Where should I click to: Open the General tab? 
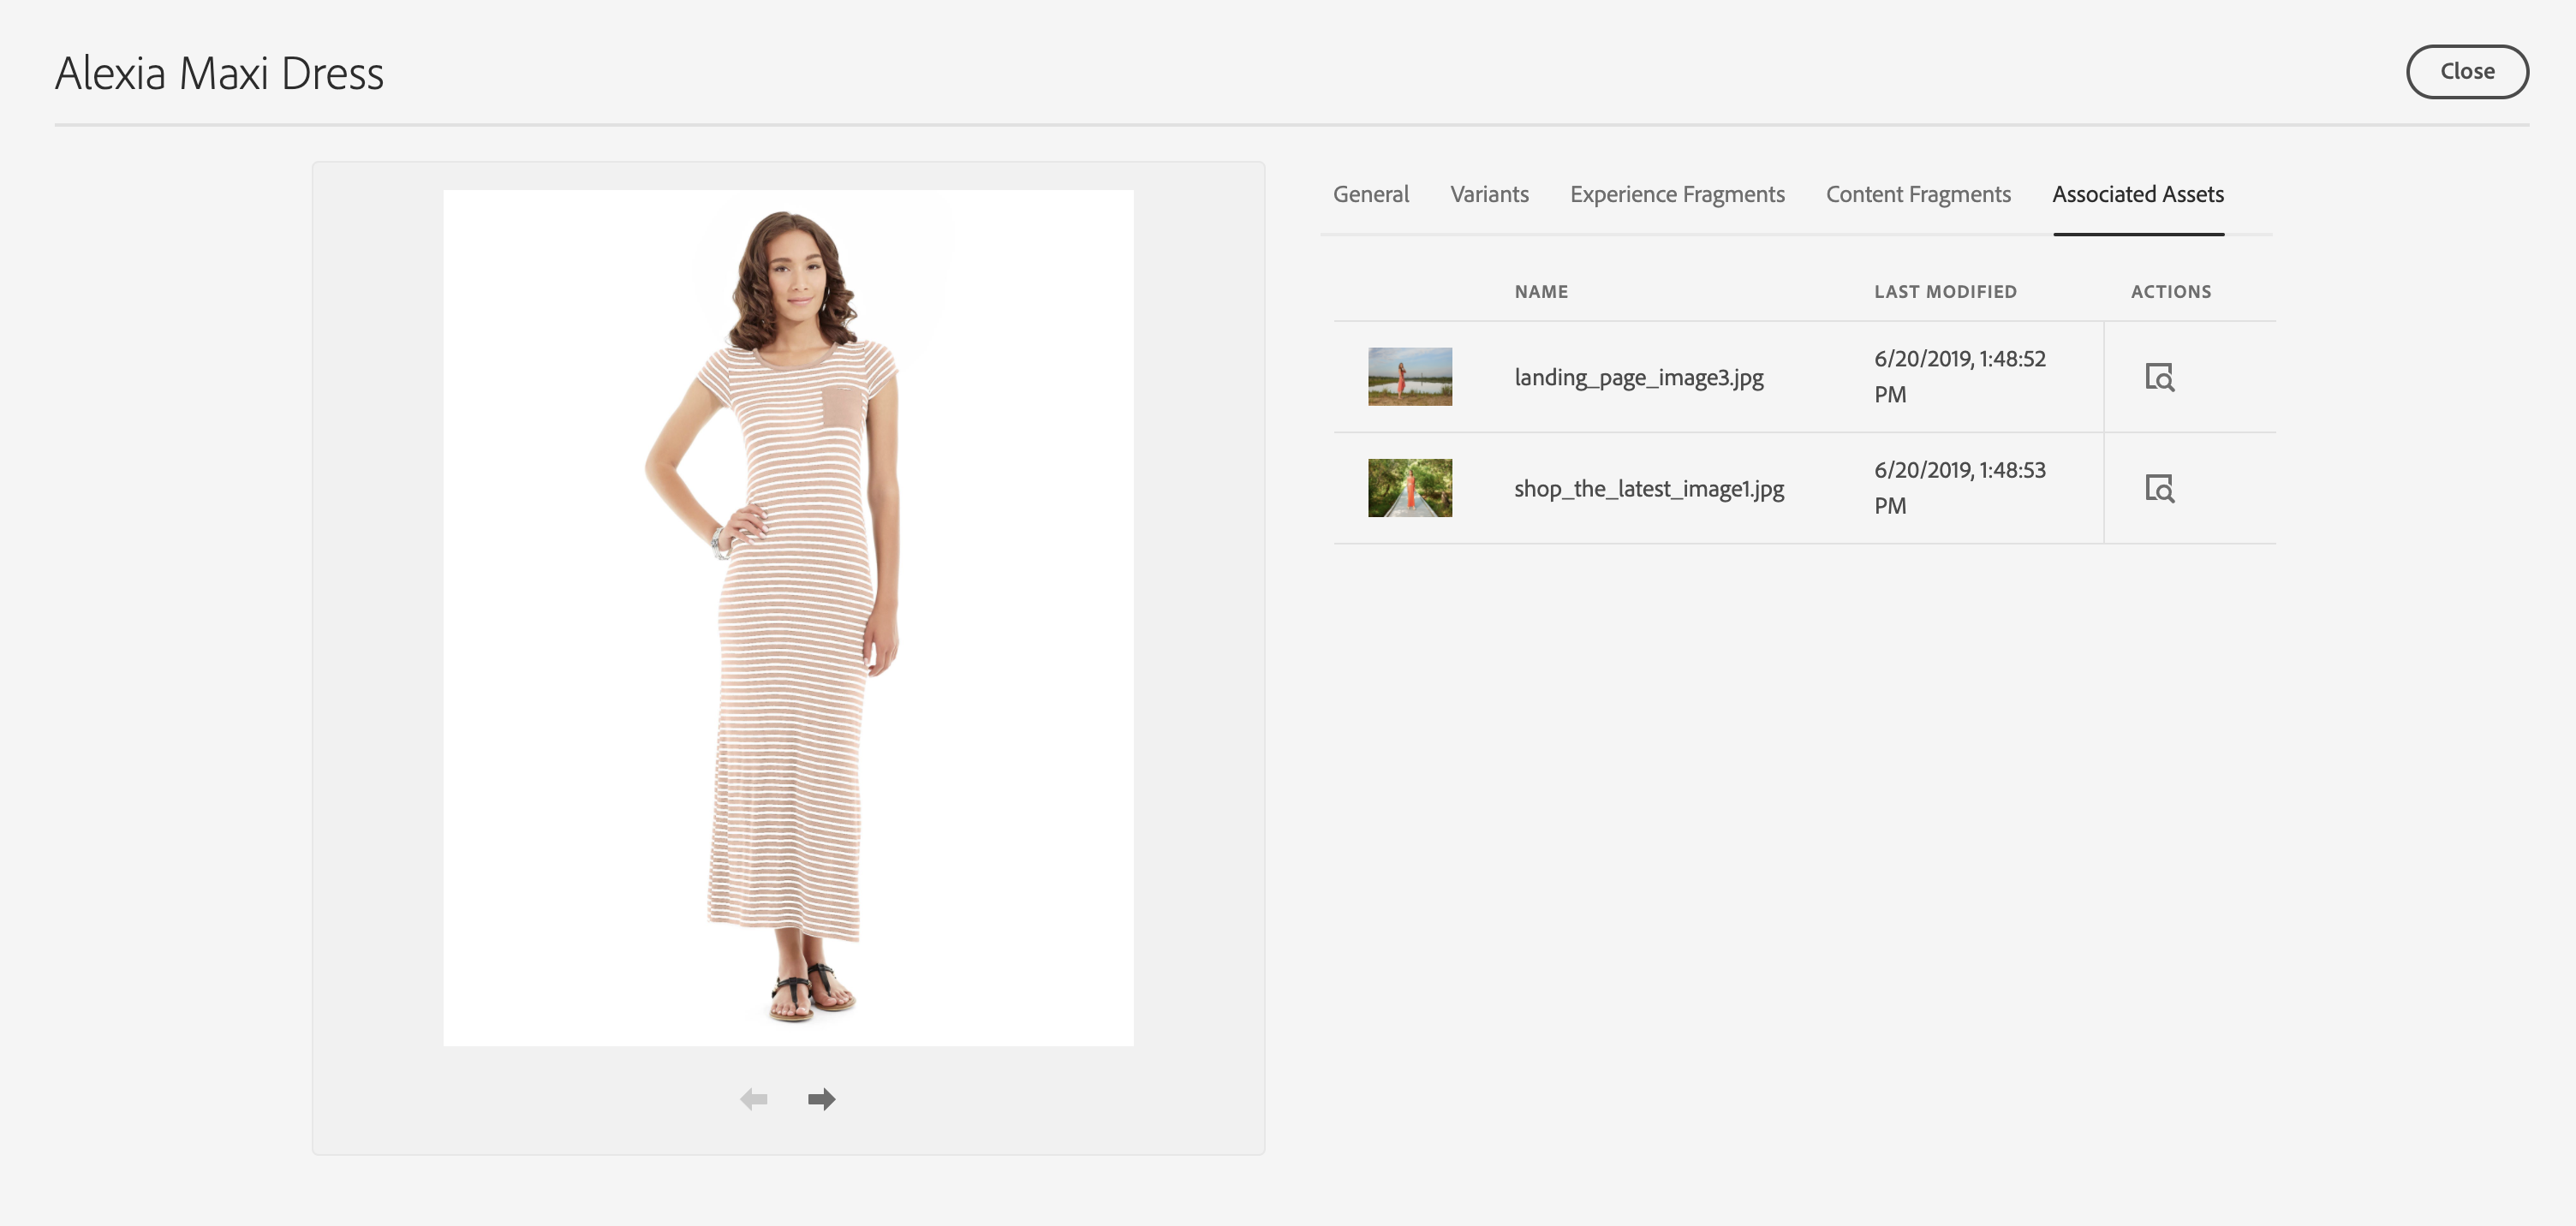click(x=1370, y=194)
